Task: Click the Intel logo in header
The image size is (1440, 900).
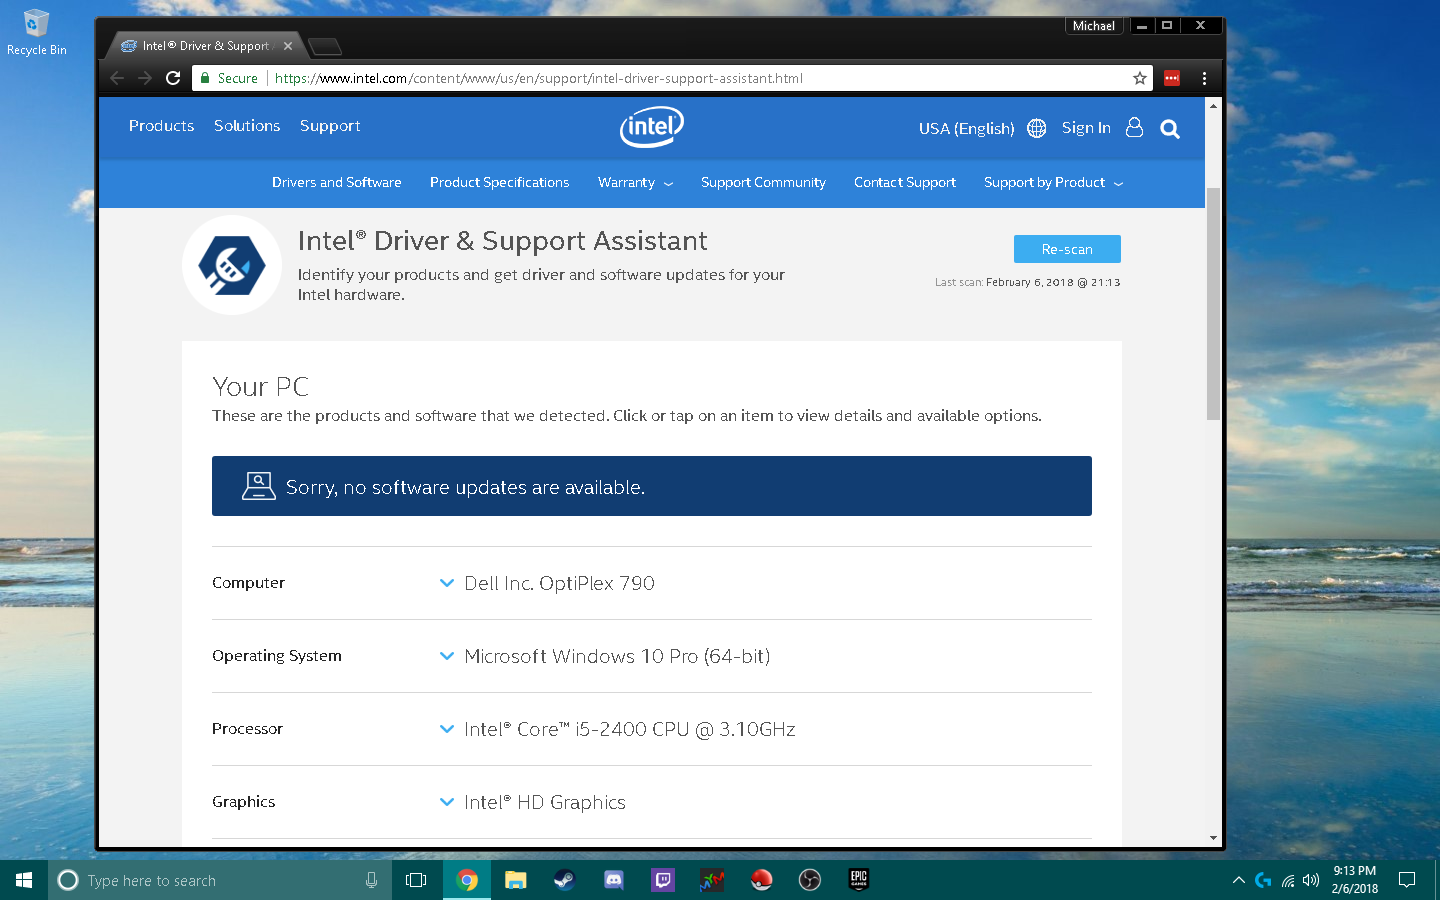Action: click(652, 127)
